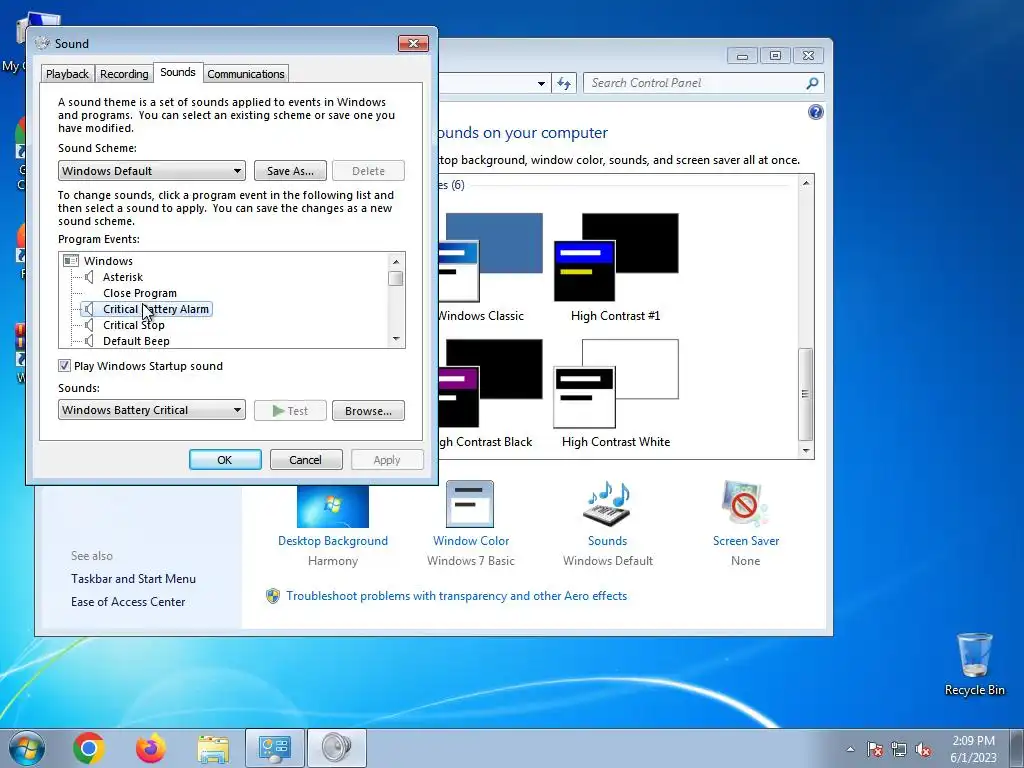Click the Windows root node icon
The height and width of the screenshot is (768, 1024).
point(71,261)
